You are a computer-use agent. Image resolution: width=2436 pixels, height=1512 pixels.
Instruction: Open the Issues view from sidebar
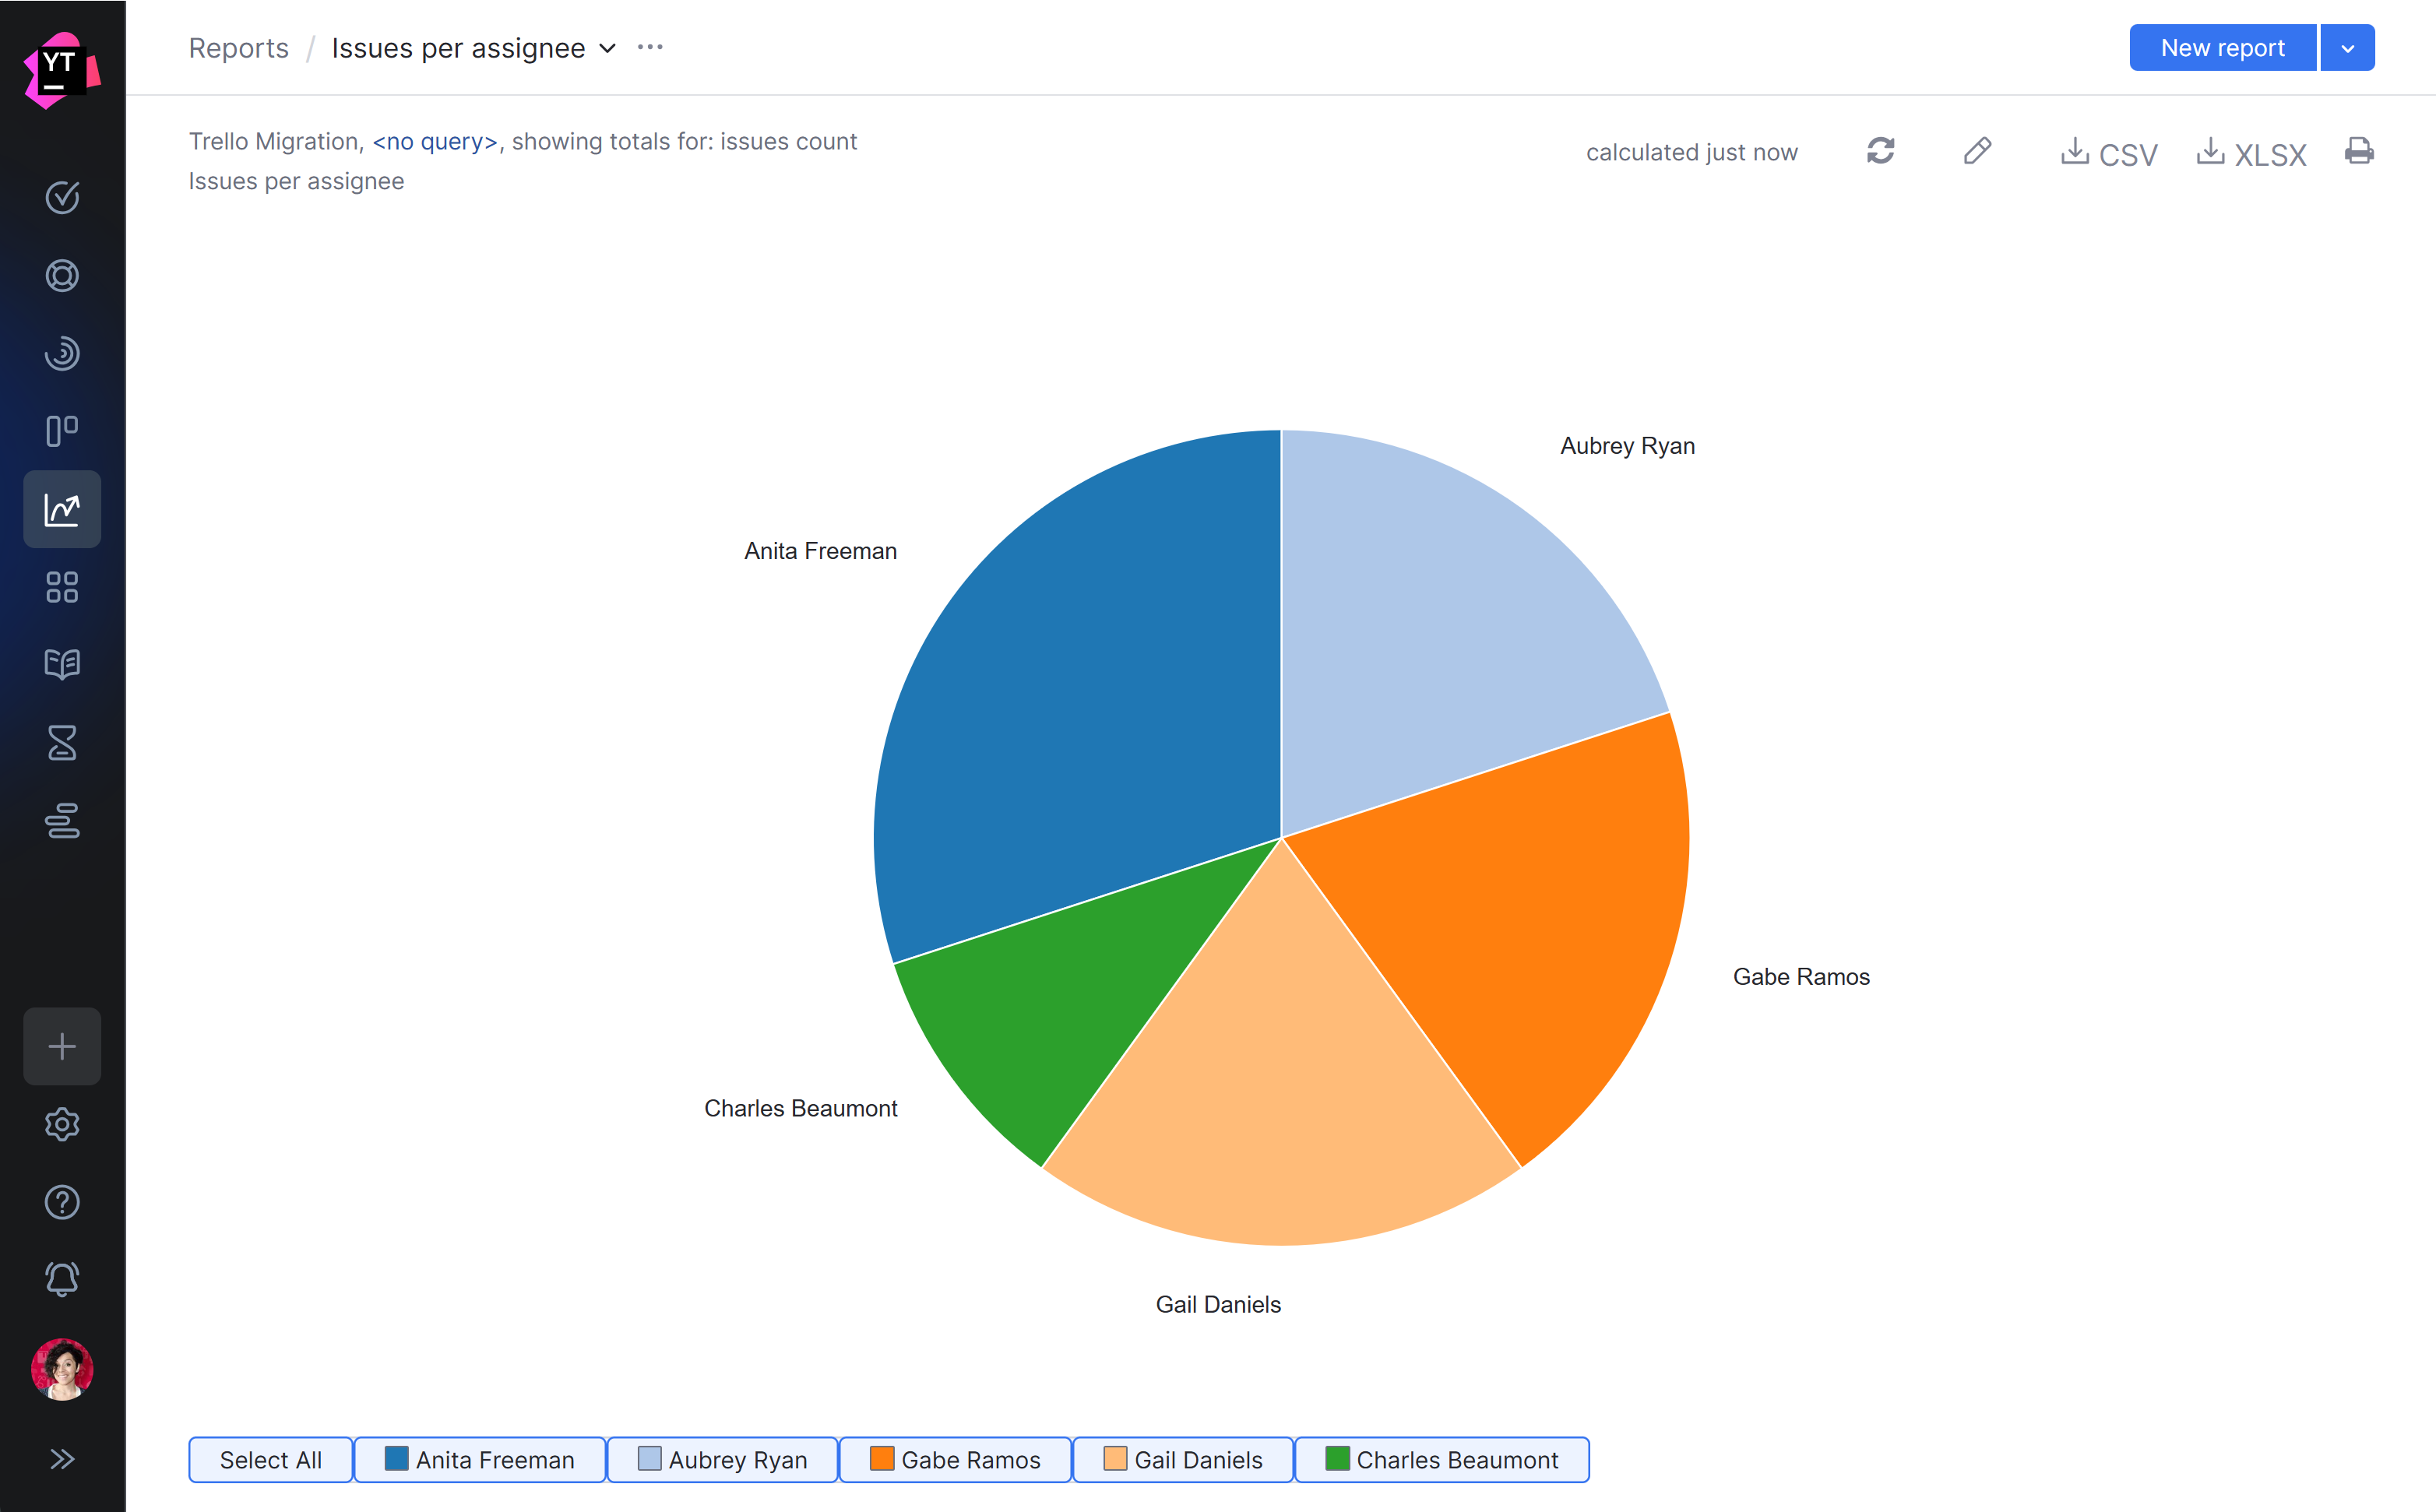tap(62, 198)
